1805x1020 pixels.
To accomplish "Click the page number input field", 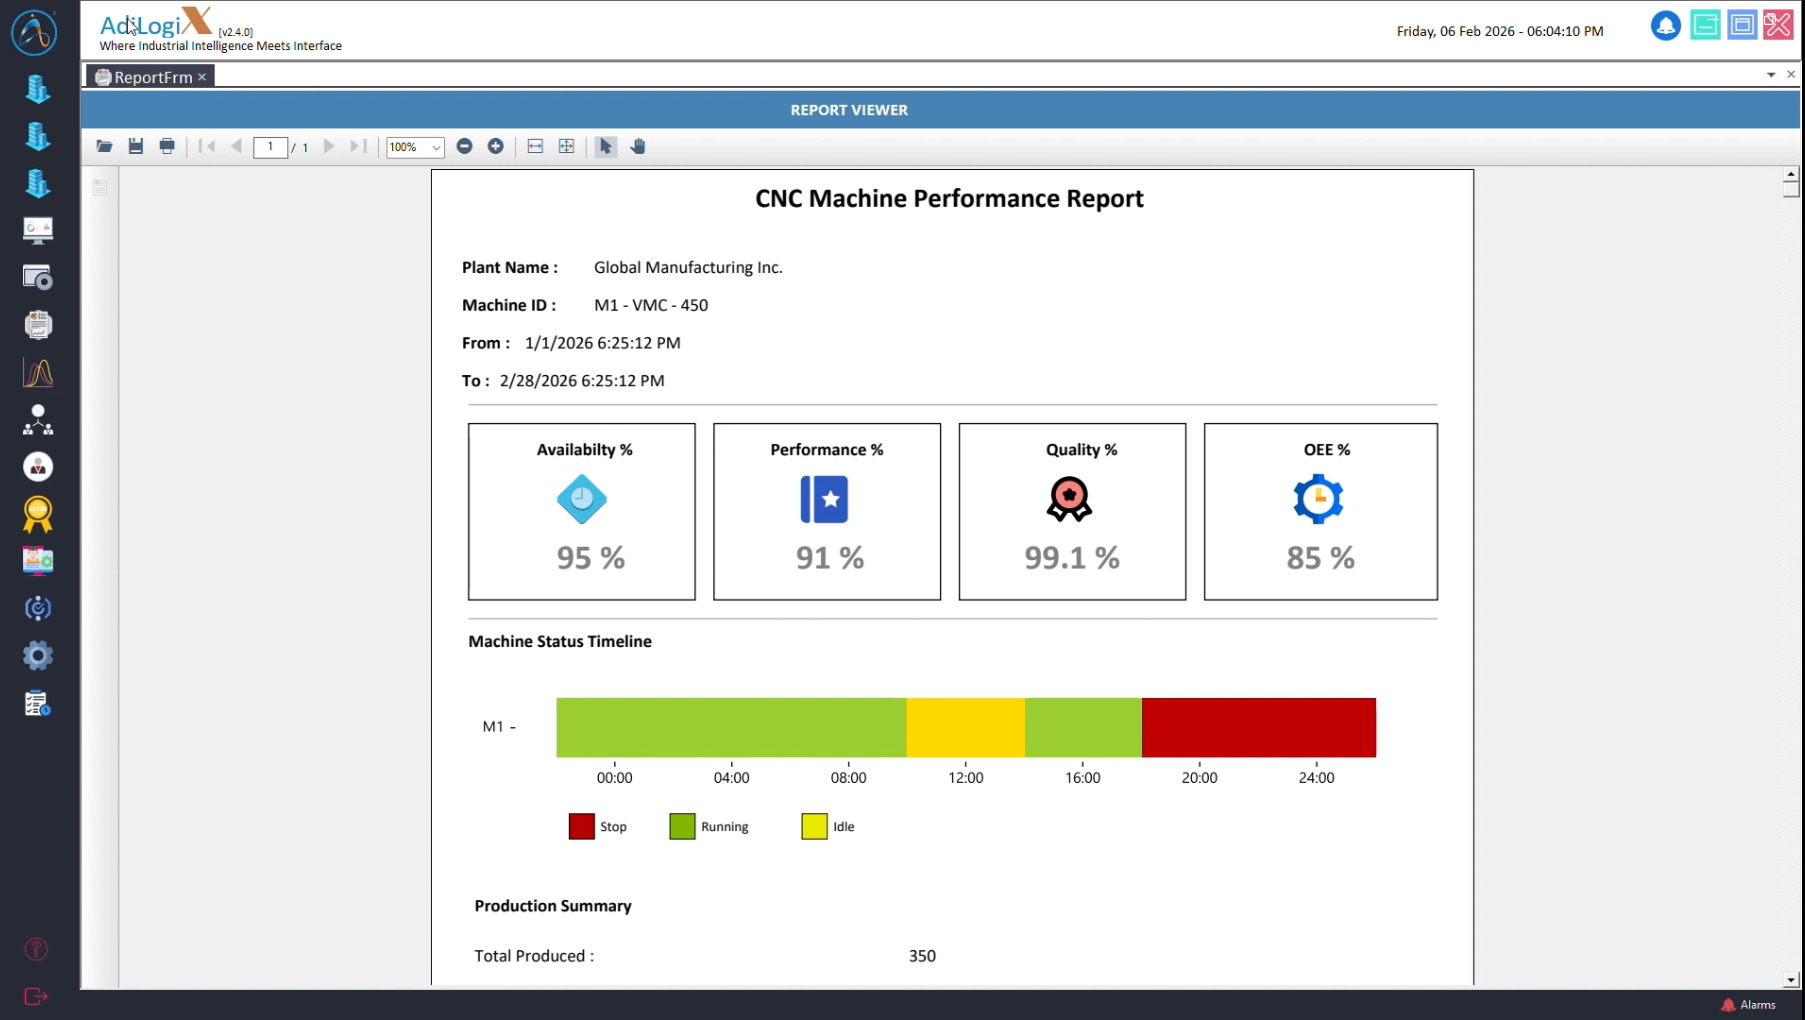I will pyautogui.click(x=270, y=147).
